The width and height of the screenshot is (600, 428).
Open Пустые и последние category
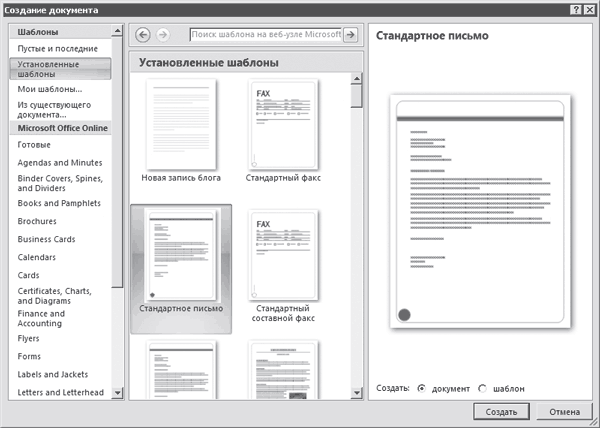click(x=60, y=49)
